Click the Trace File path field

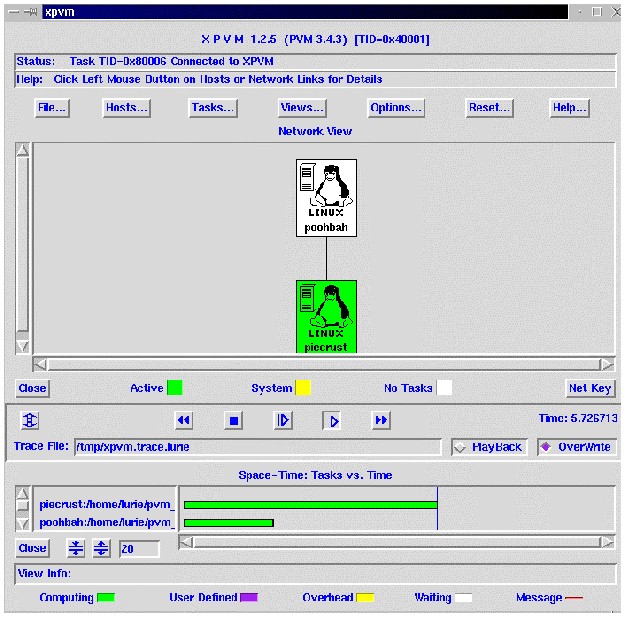256,447
